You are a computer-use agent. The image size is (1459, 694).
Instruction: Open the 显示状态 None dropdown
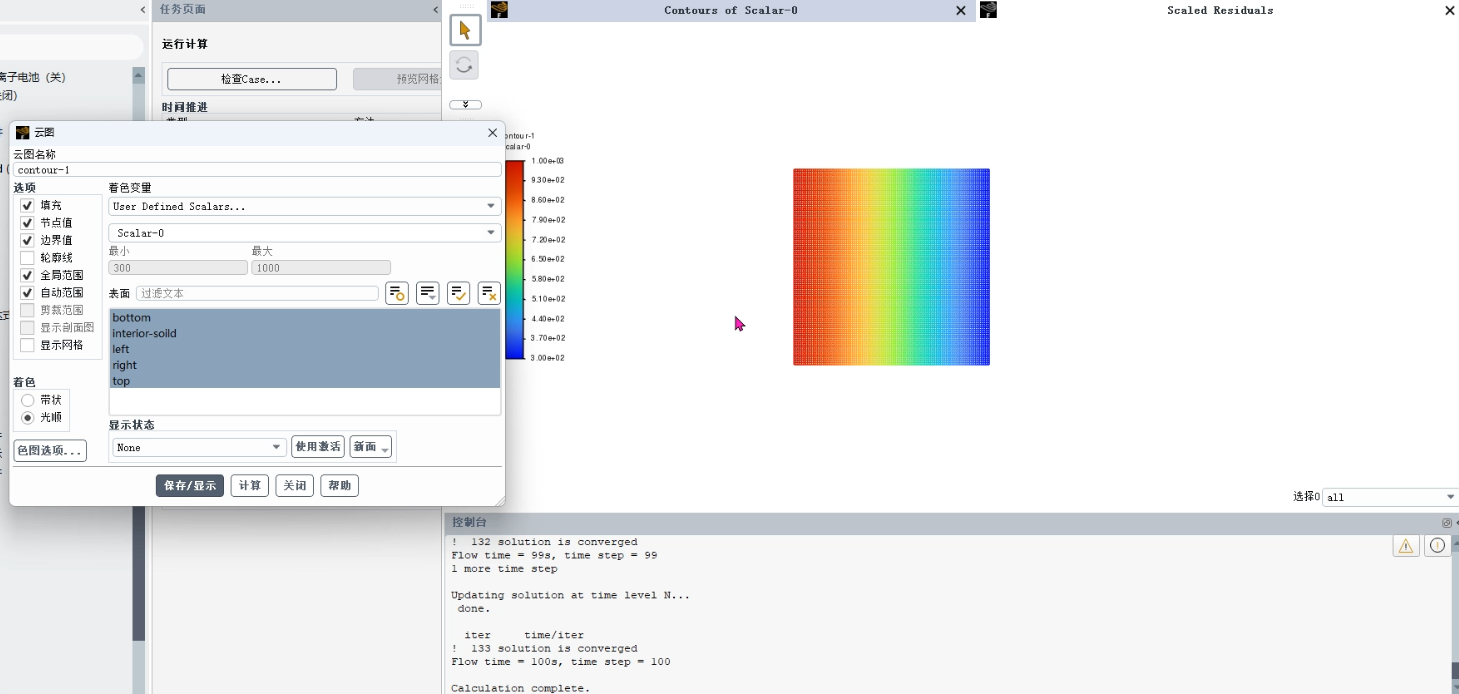click(x=199, y=447)
